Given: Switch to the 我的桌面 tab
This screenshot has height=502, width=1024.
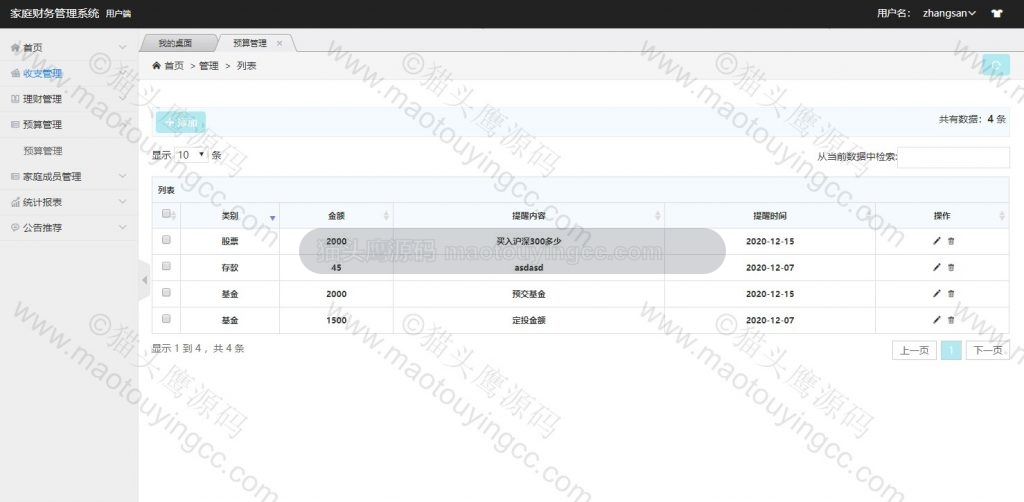Looking at the screenshot, I should 175,43.
